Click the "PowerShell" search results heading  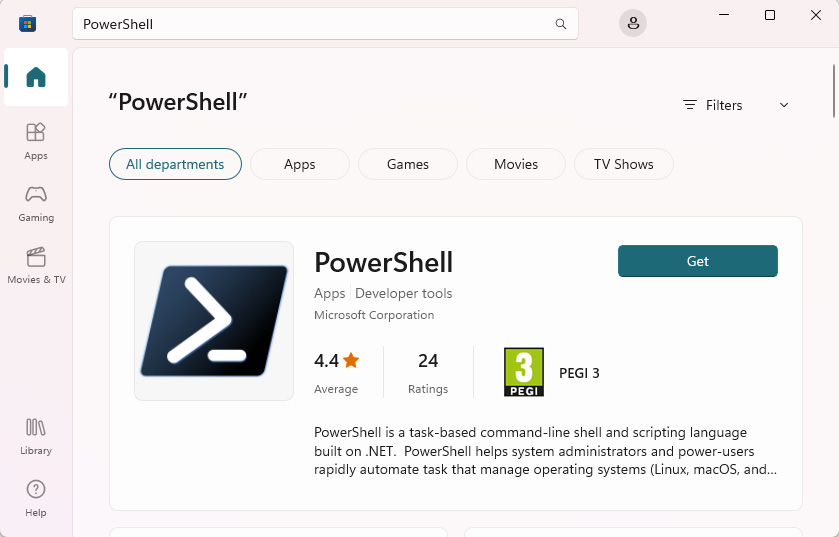(178, 102)
